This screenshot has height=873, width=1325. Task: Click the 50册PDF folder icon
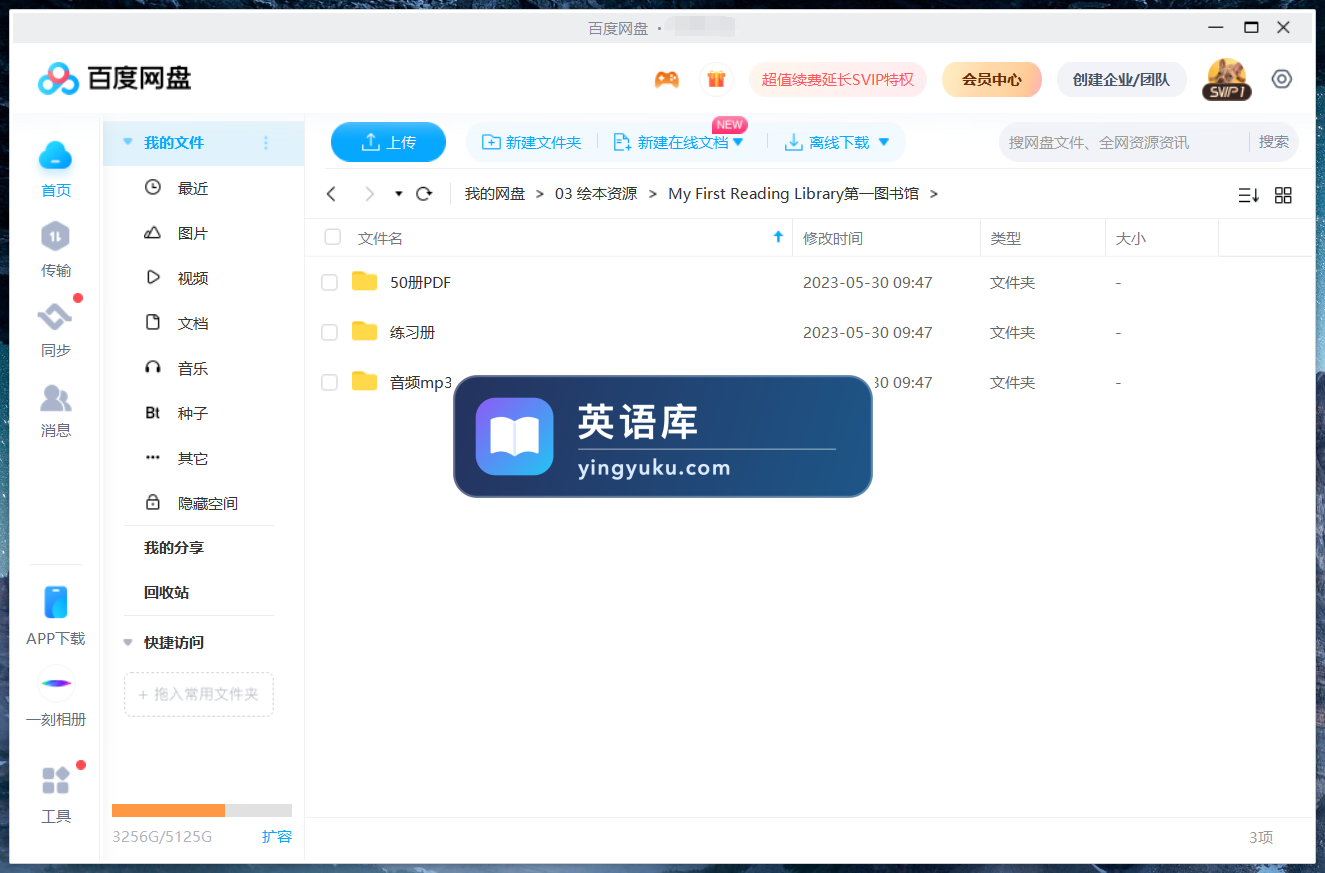[365, 282]
